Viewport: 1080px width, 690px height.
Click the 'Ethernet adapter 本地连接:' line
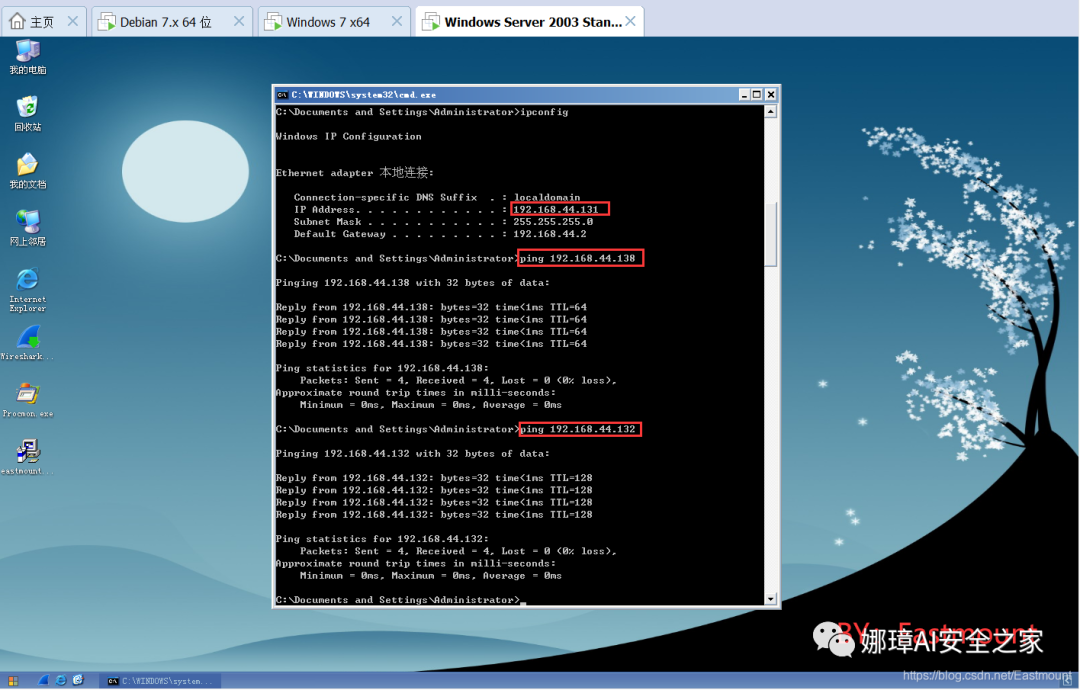pyautogui.click(x=355, y=172)
